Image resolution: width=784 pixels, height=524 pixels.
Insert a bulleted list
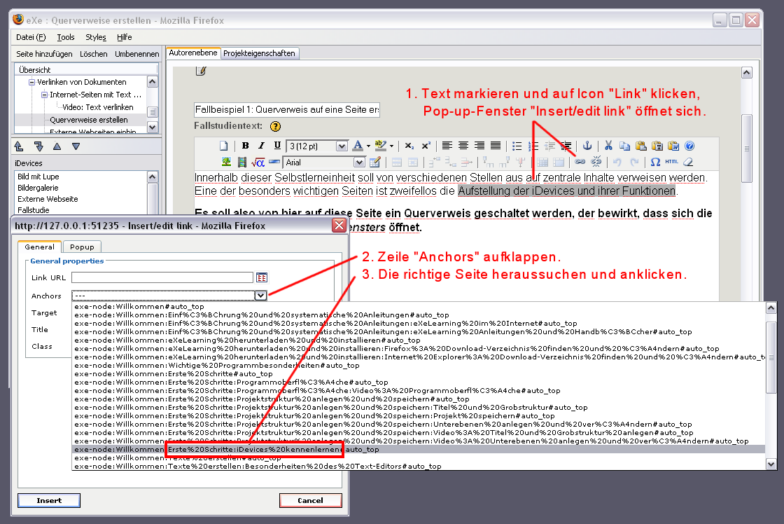coord(517,146)
